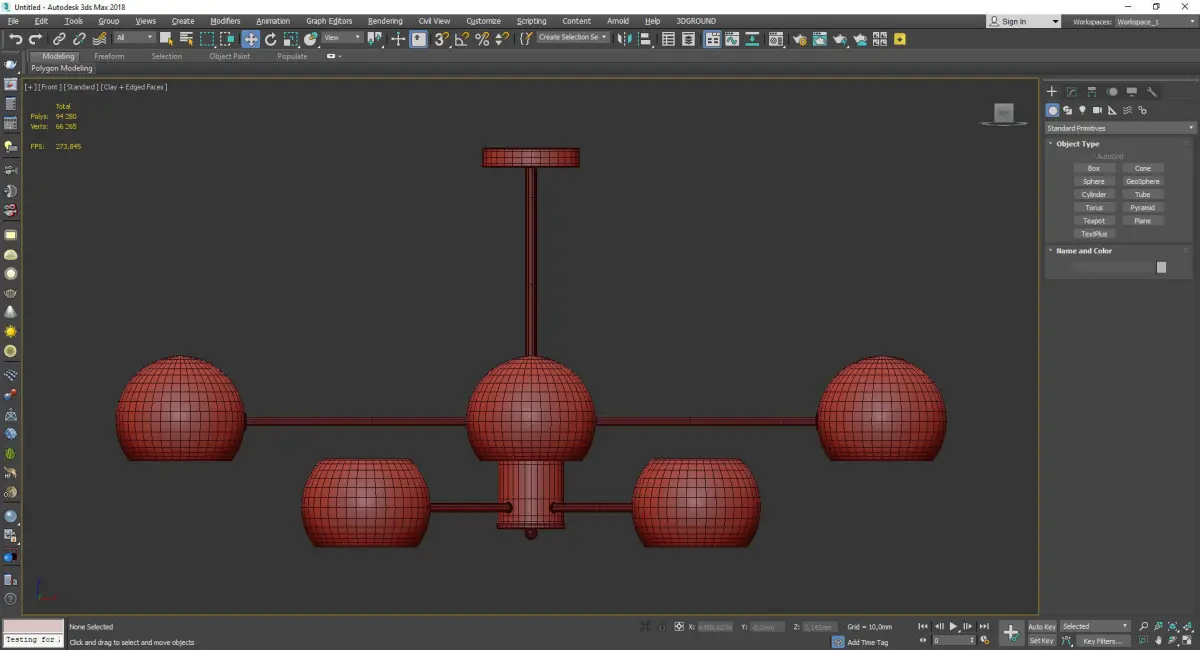Select the Lights category in Create panel
Image resolution: width=1200 pixels, height=650 pixels.
pyautogui.click(x=1082, y=110)
